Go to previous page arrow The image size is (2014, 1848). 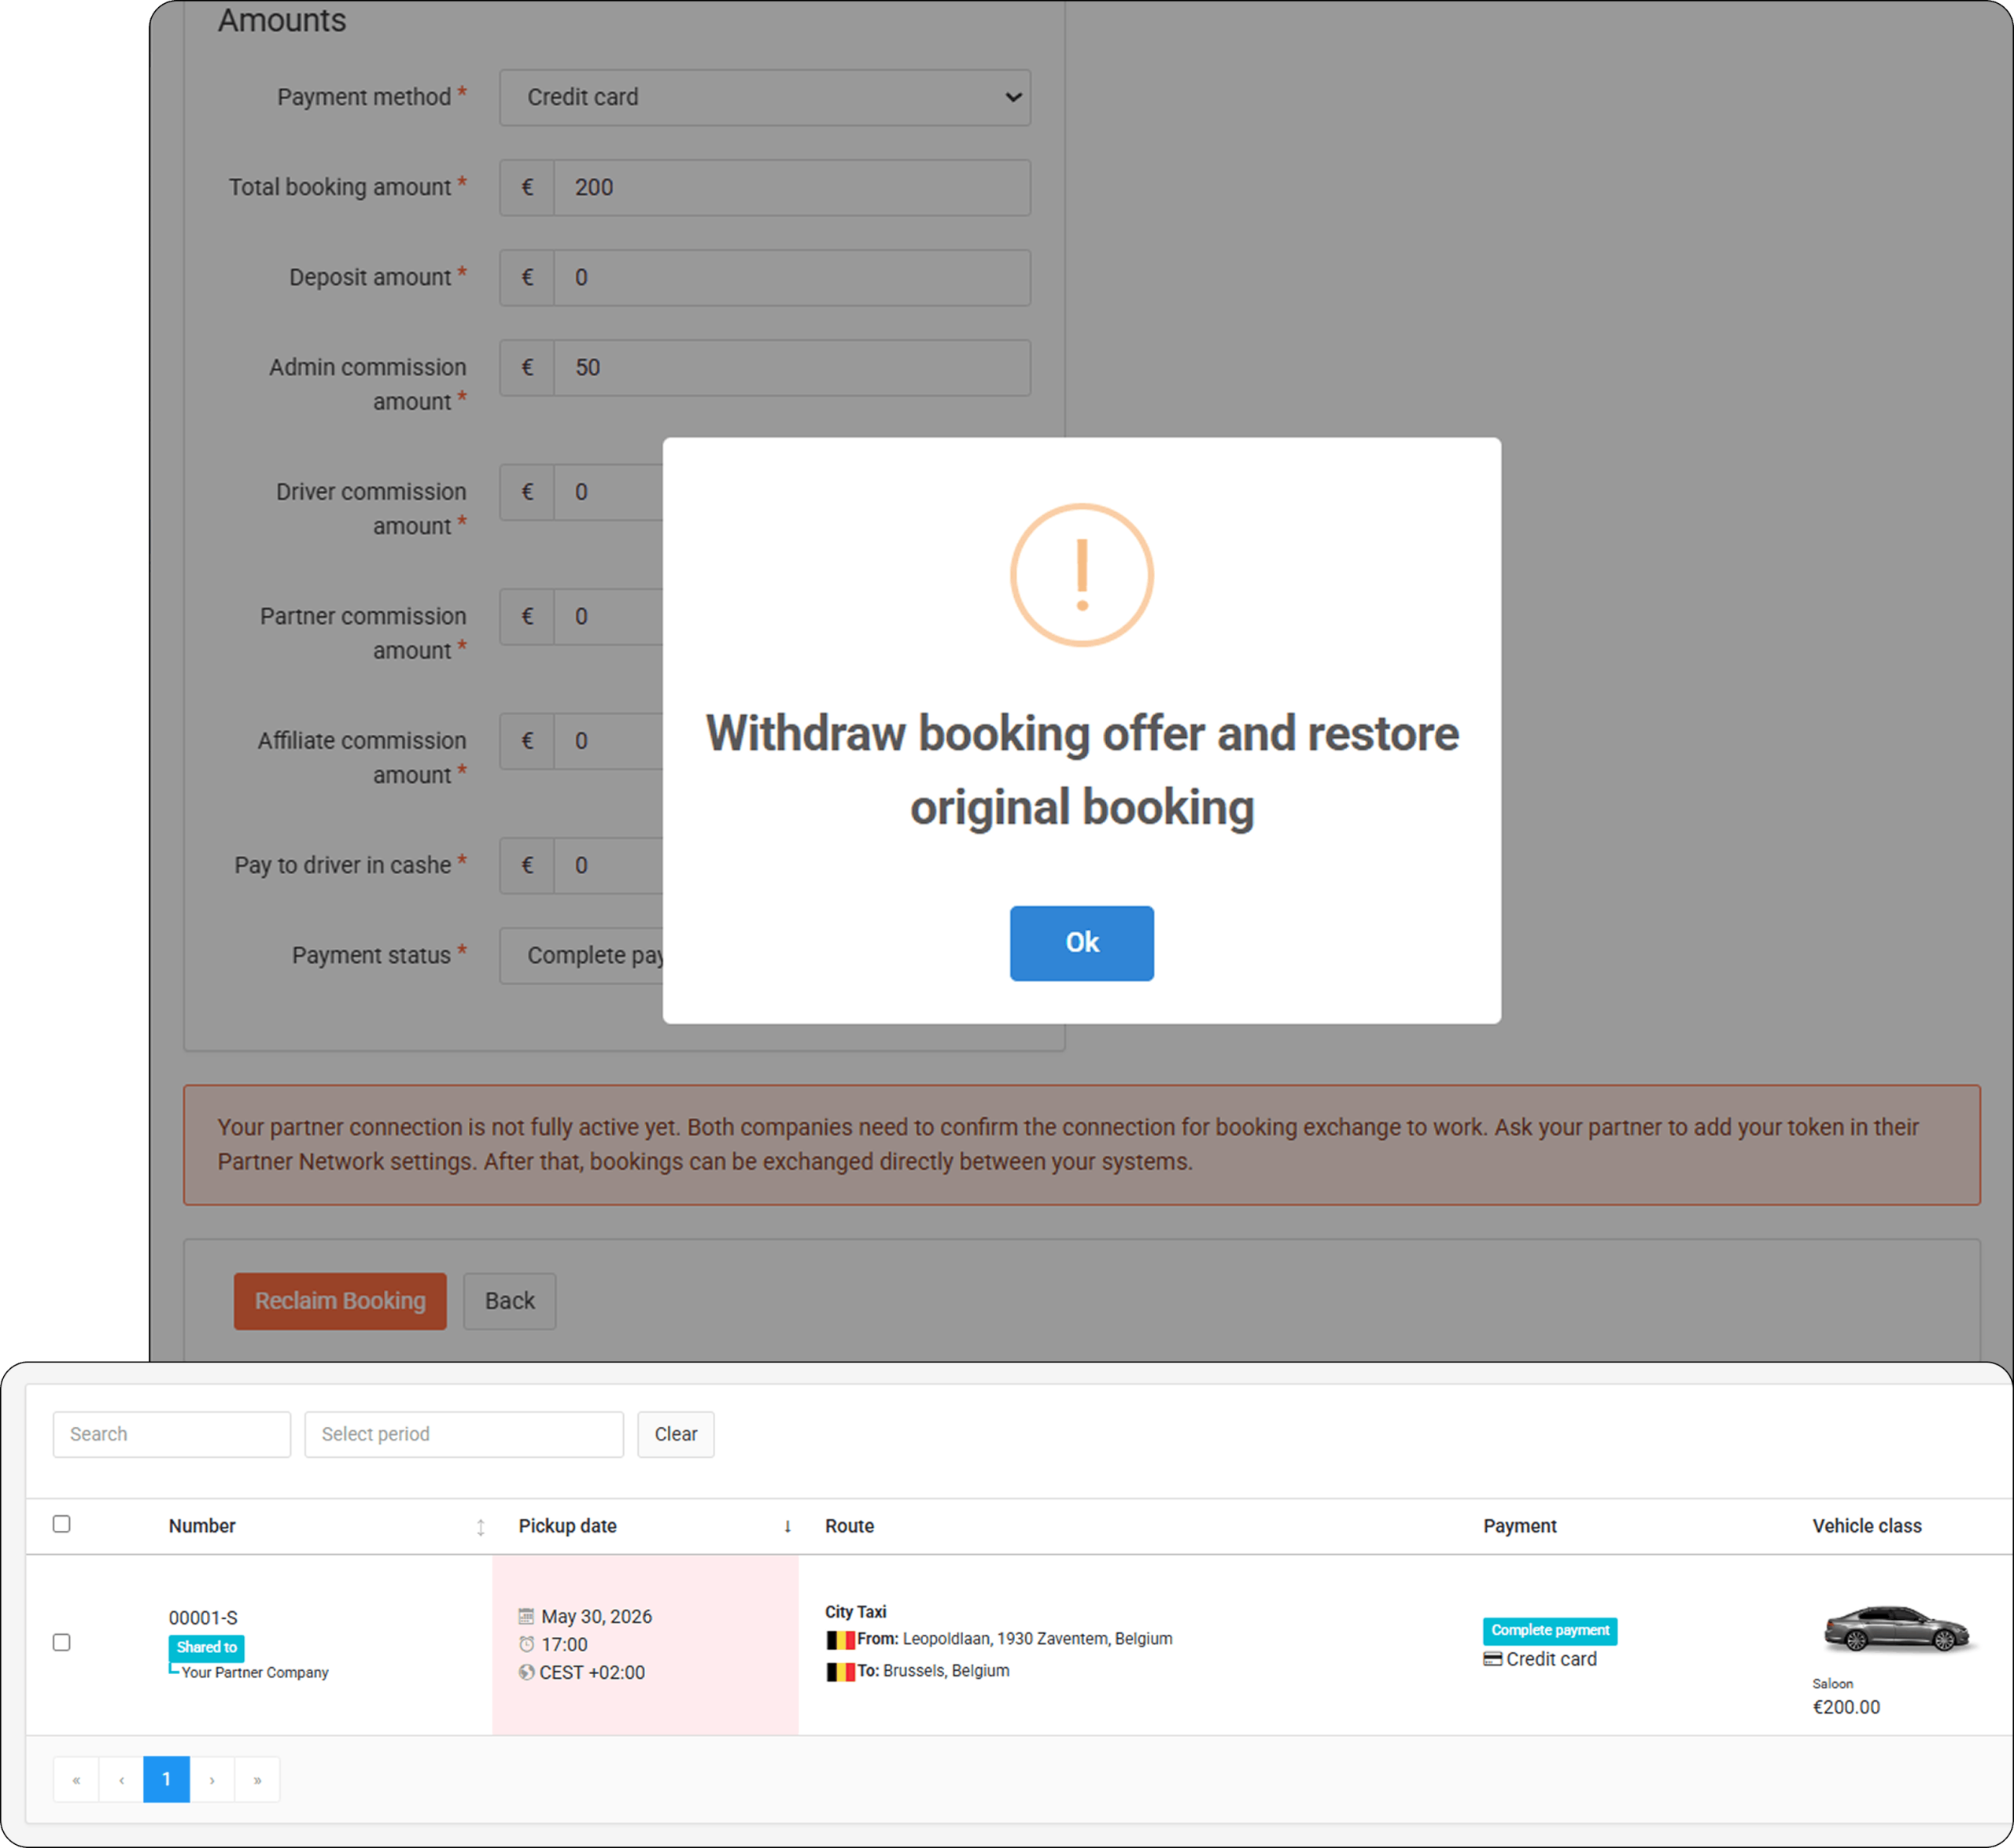point(122,1779)
